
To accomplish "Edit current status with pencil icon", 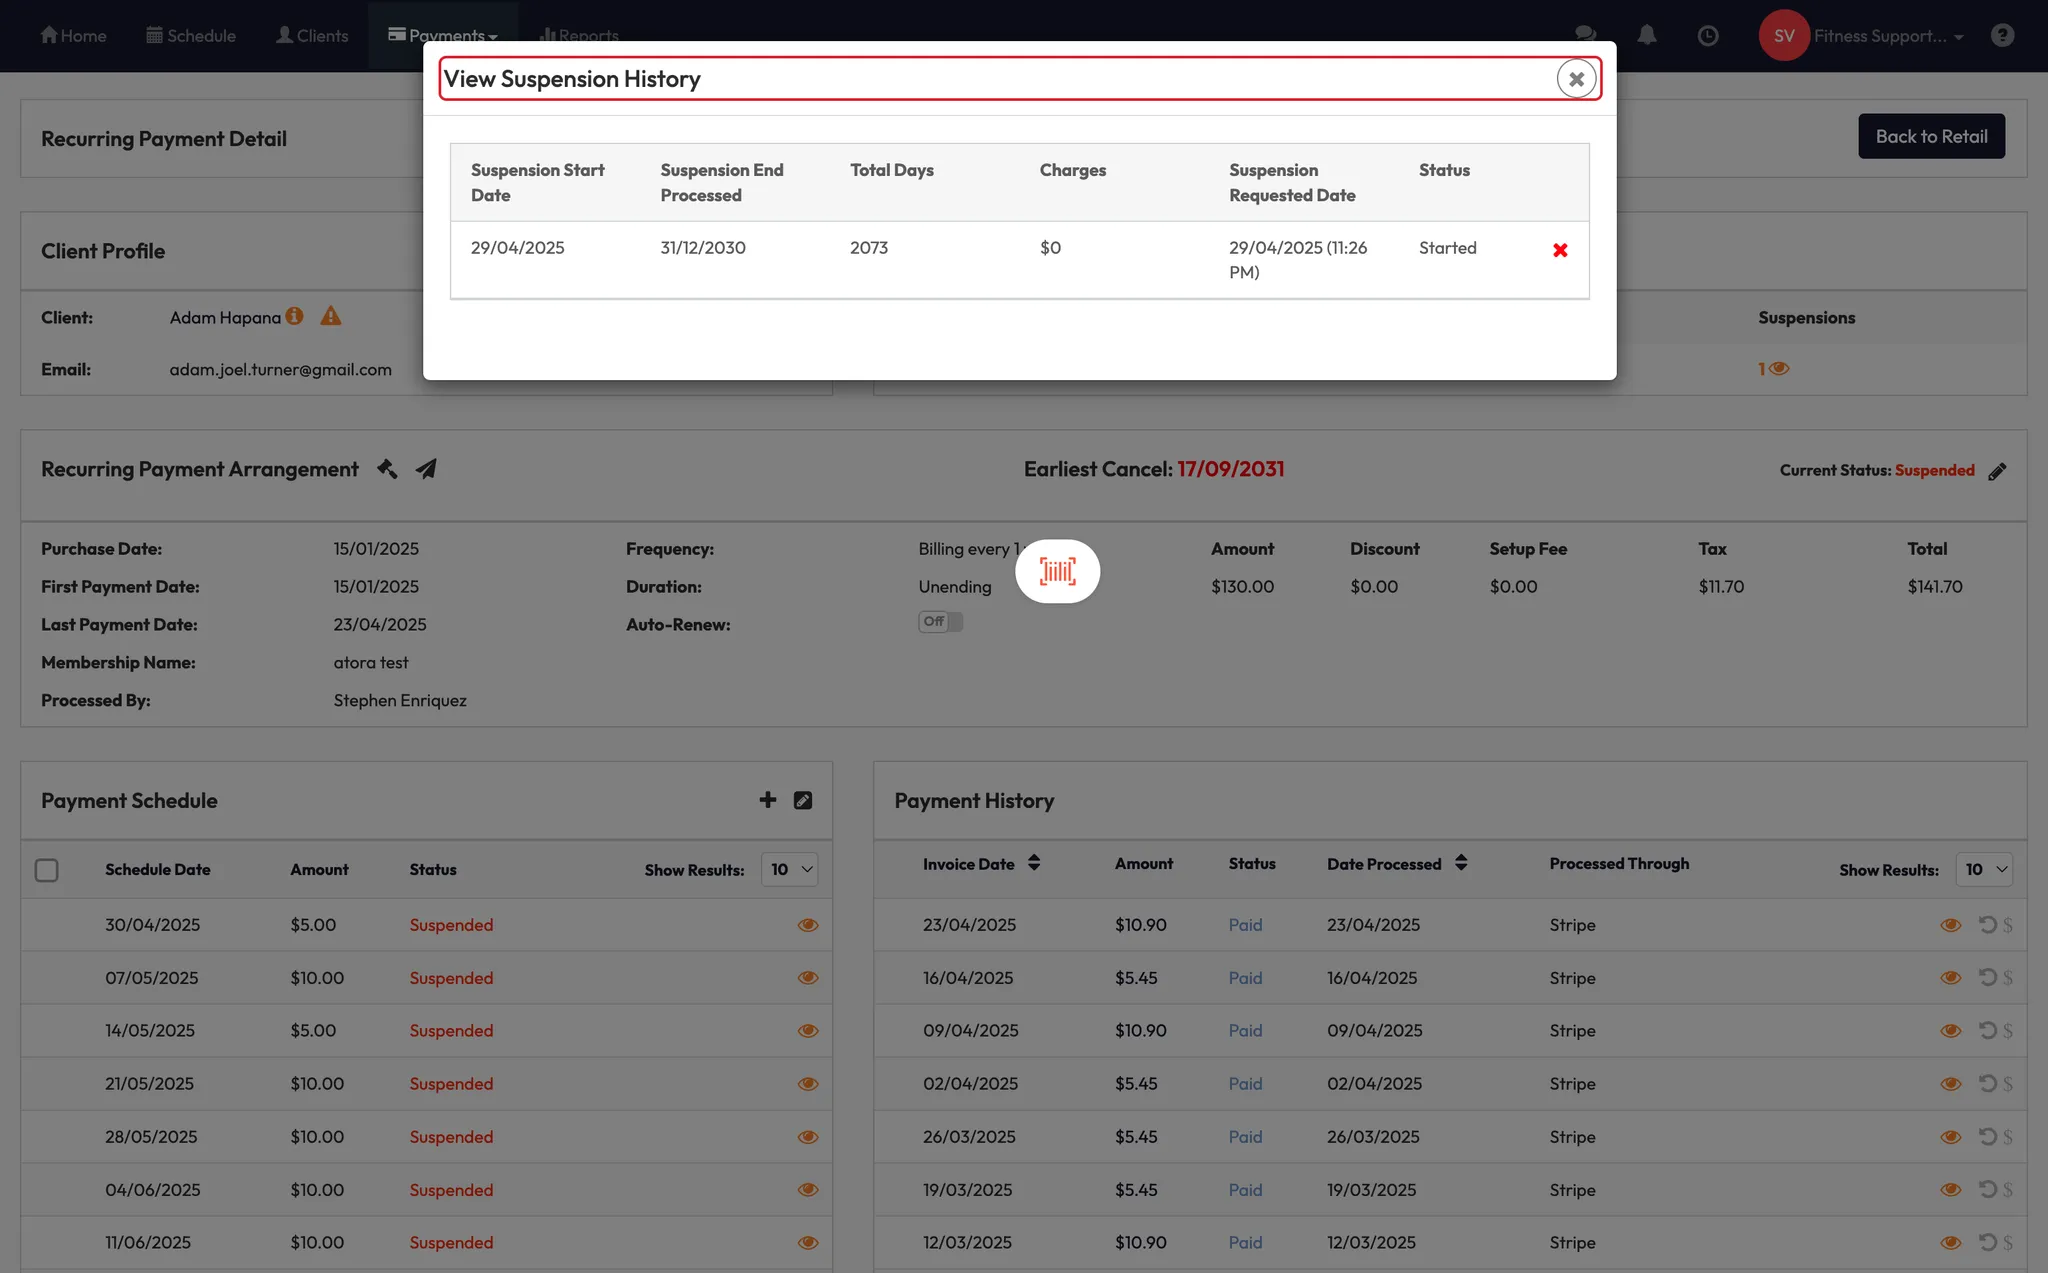I will (x=1997, y=471).
